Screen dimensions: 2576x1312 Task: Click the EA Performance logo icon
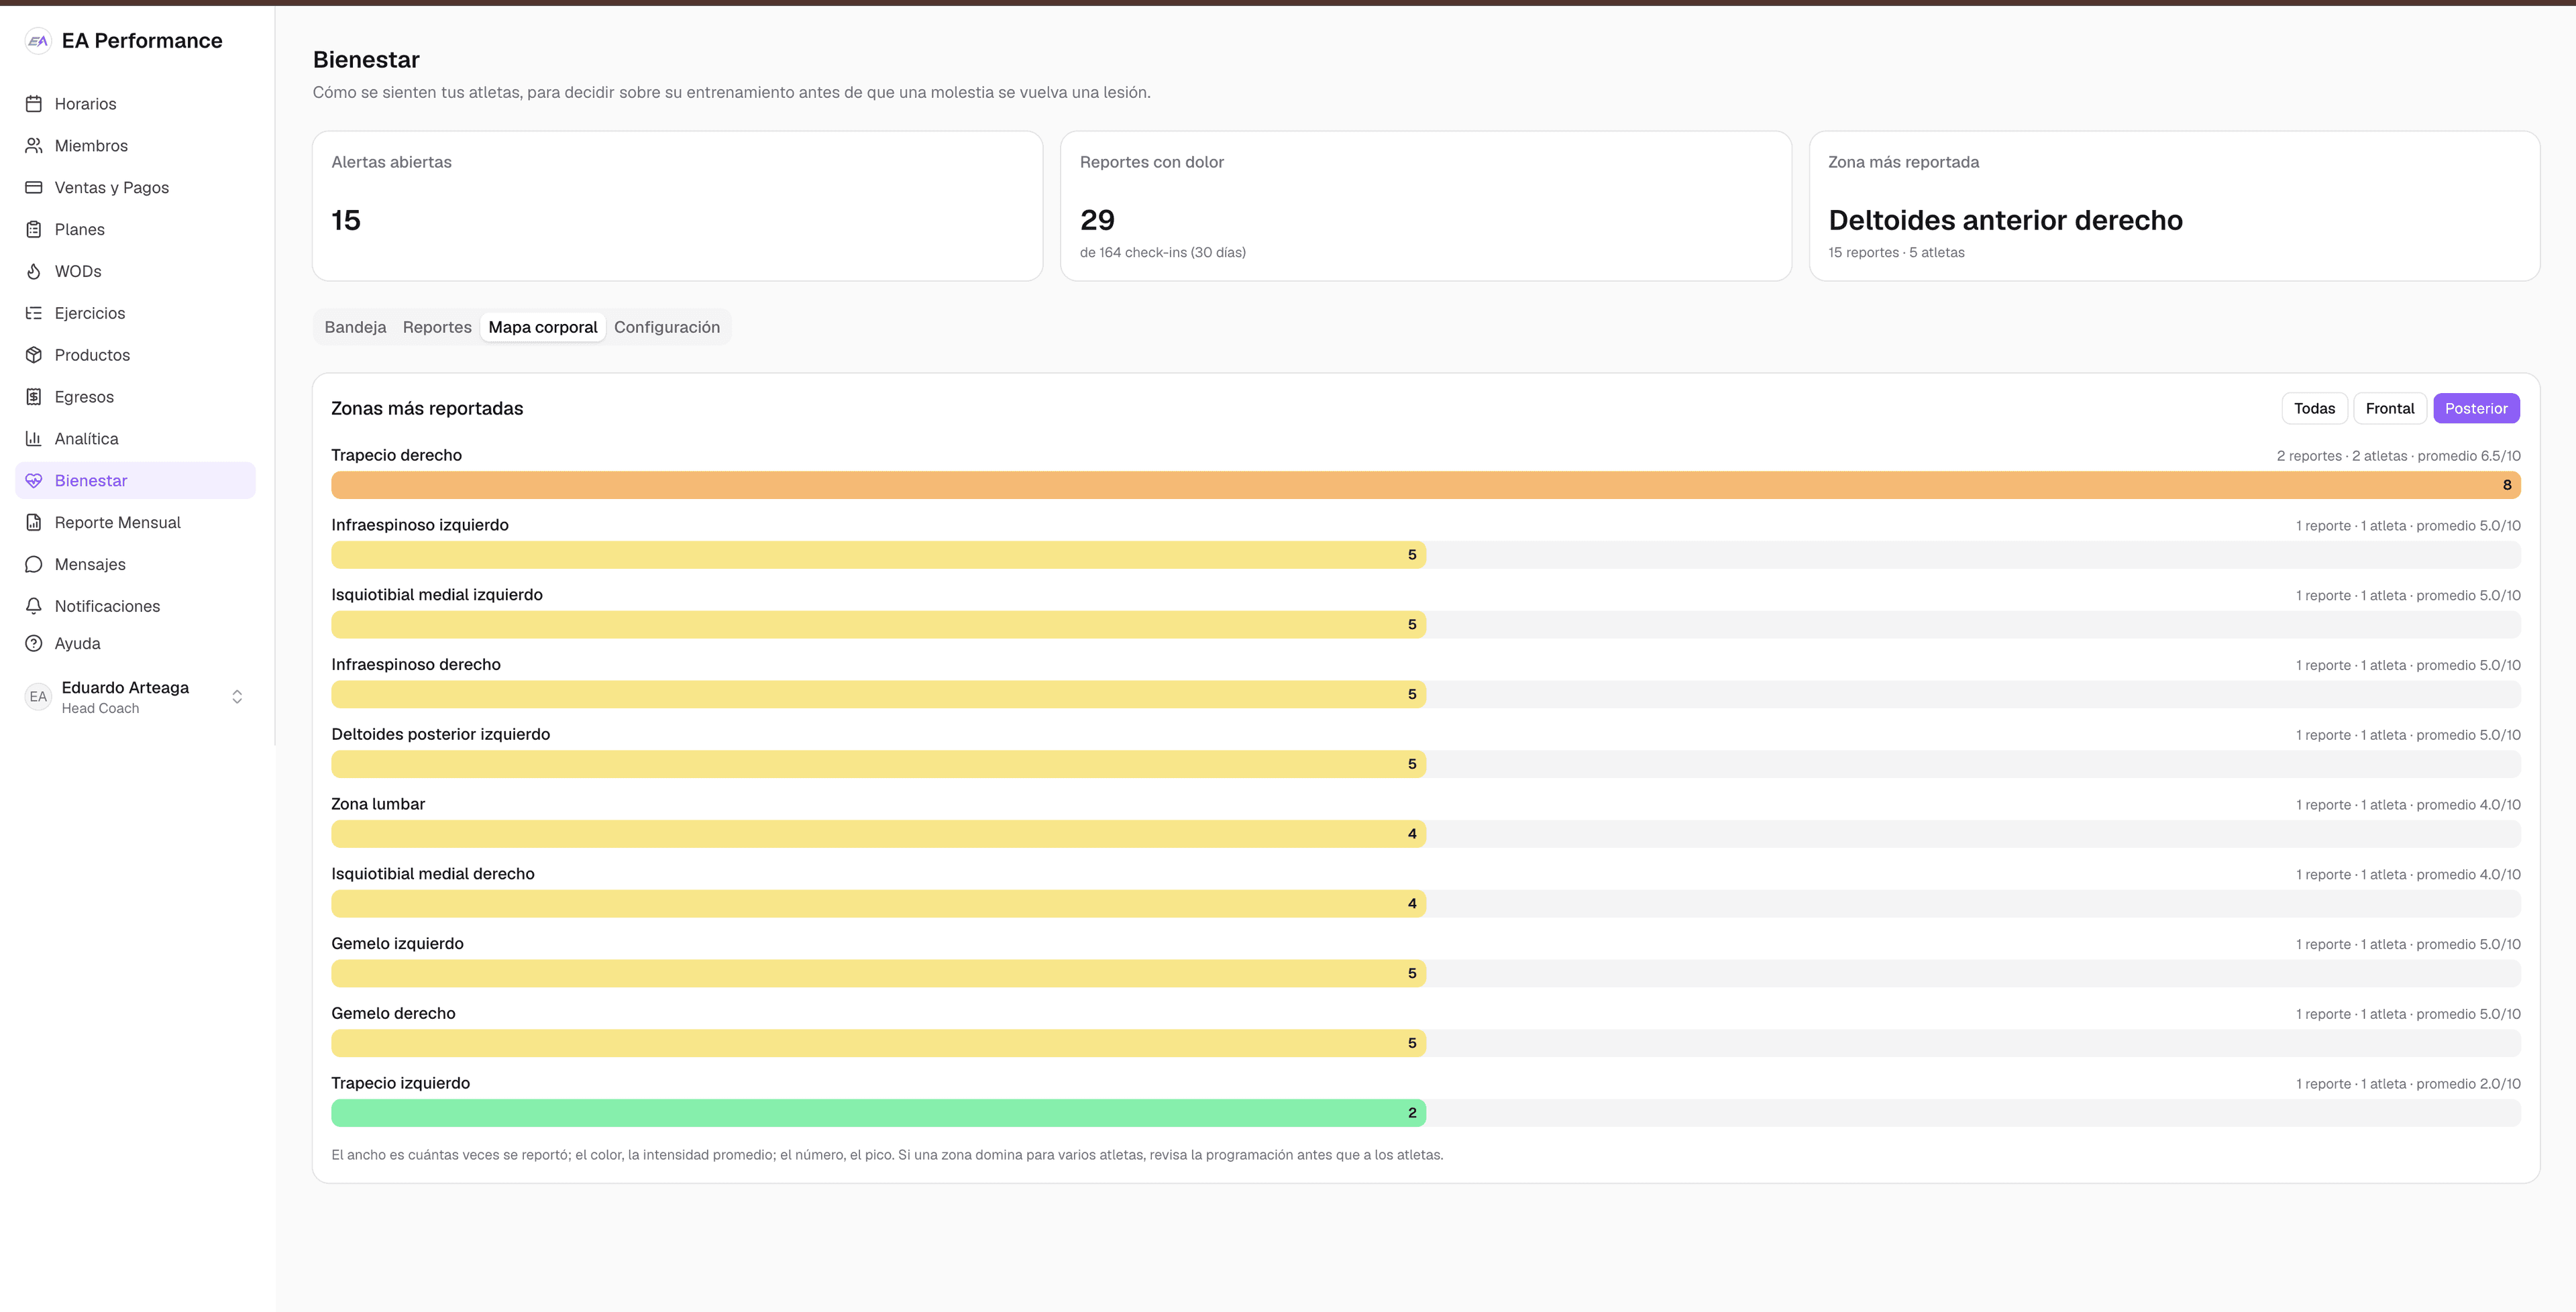tap(38, 41)
